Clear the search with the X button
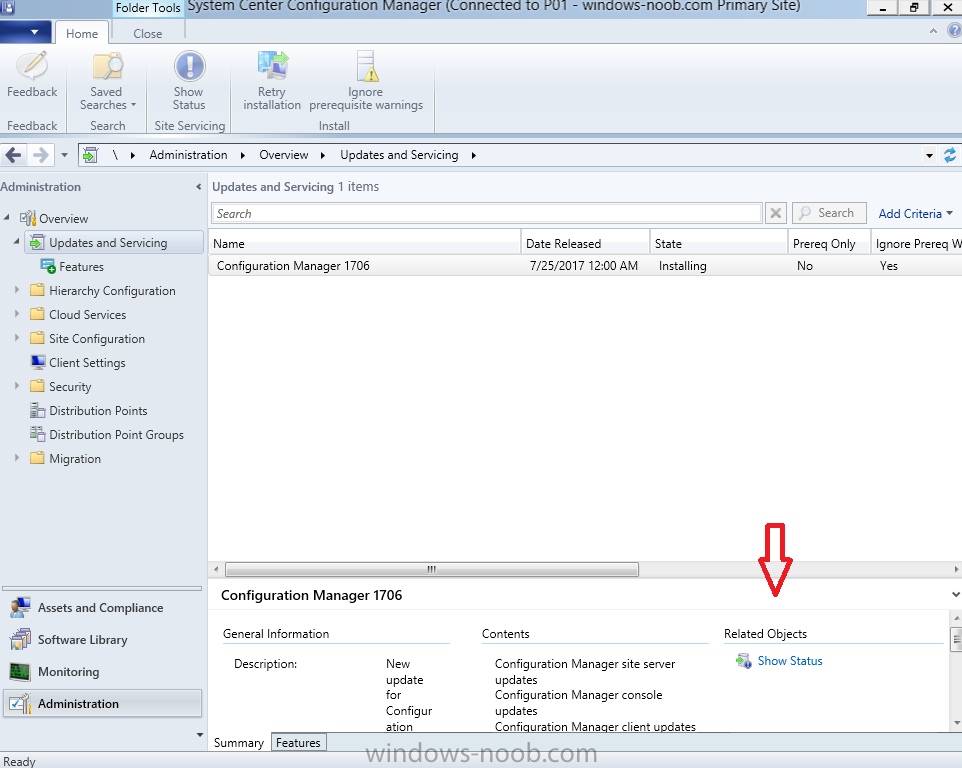The height and width of the screenshot is (768, 962). 775,213
